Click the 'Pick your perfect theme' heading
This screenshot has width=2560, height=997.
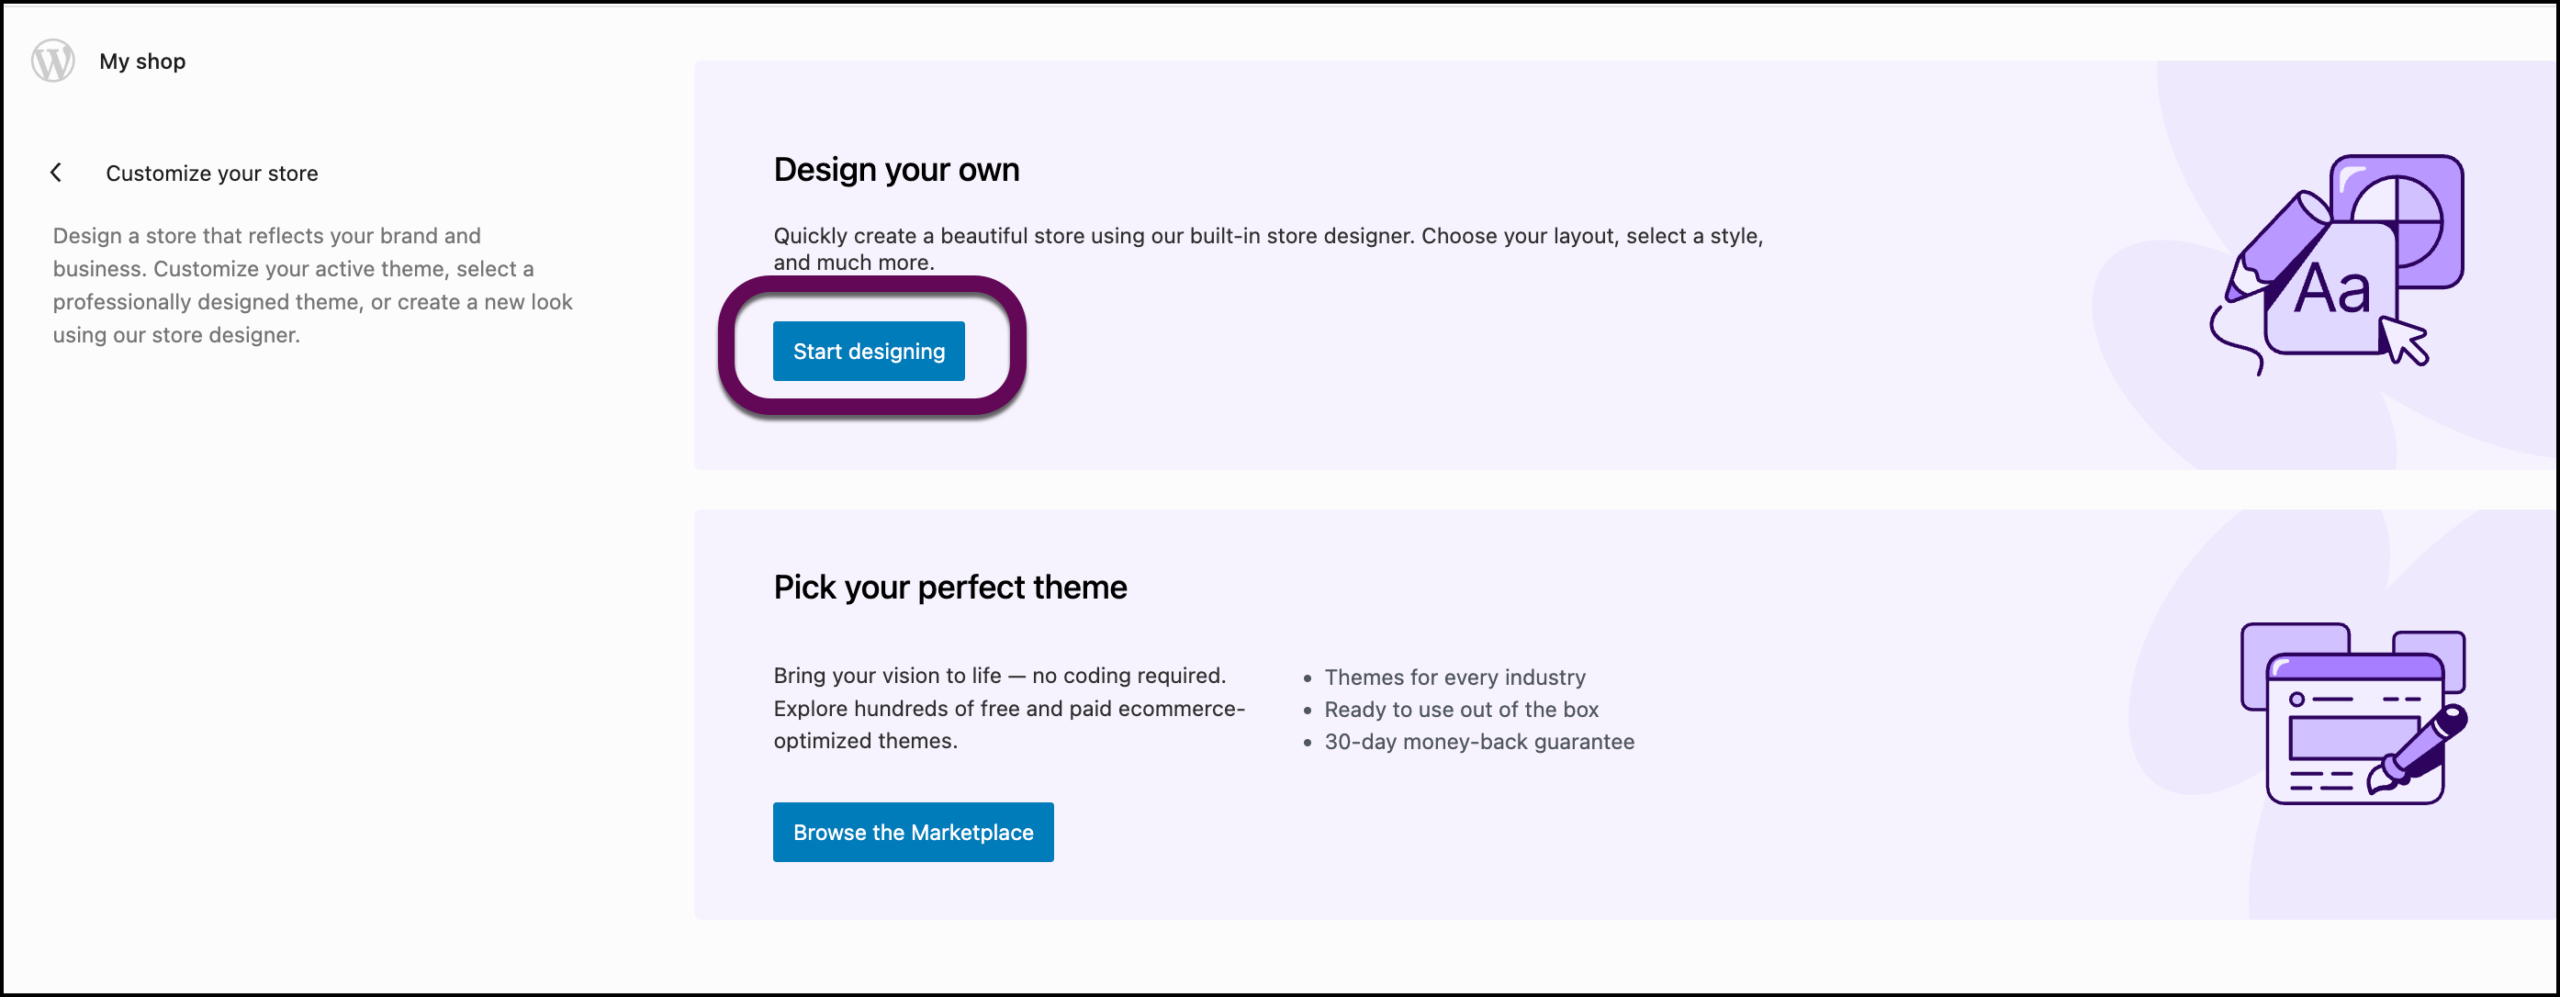coord(949,587)
